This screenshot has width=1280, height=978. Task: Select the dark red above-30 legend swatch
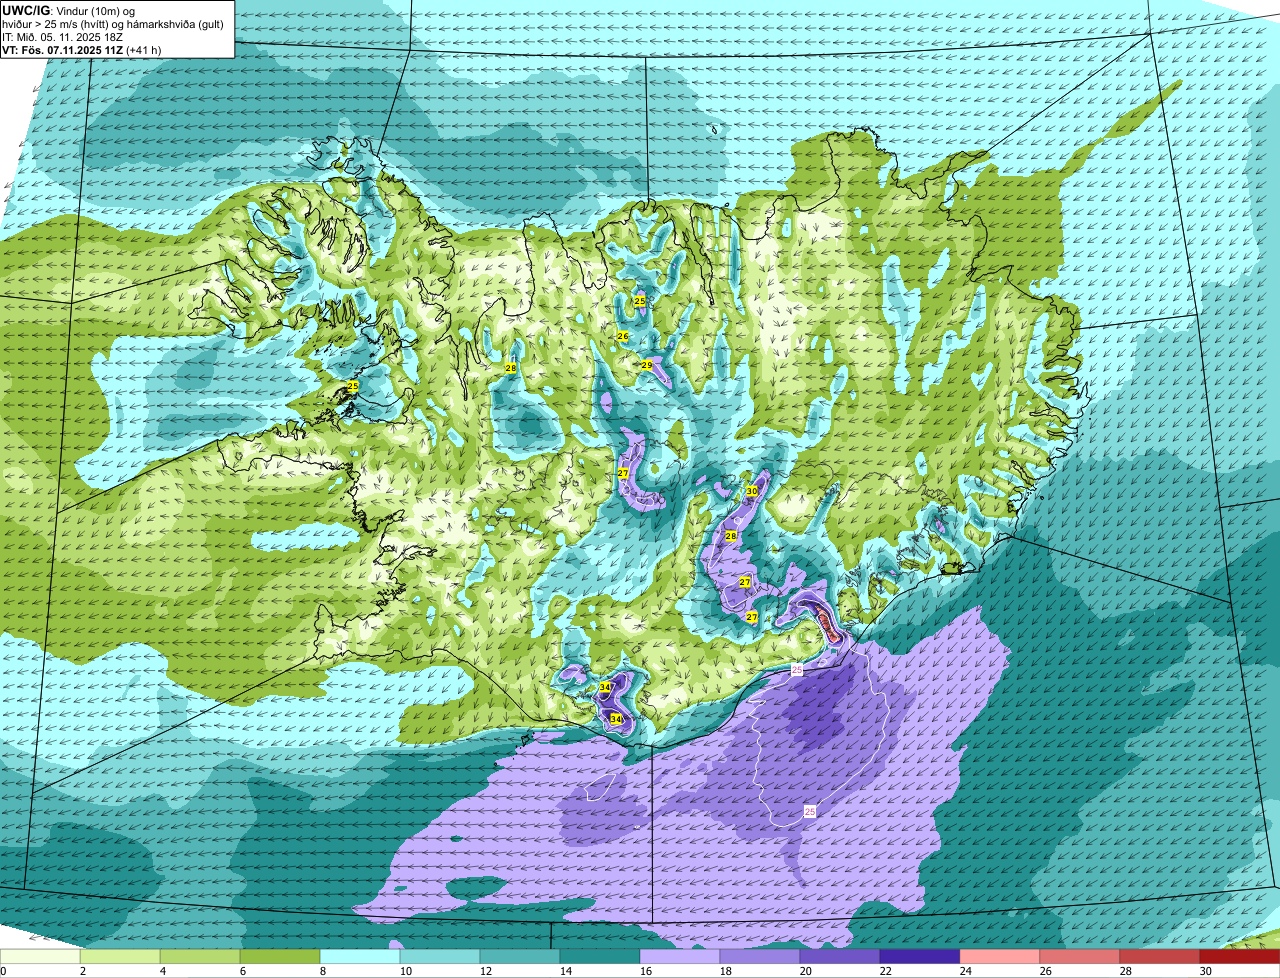click(1240, 957)
